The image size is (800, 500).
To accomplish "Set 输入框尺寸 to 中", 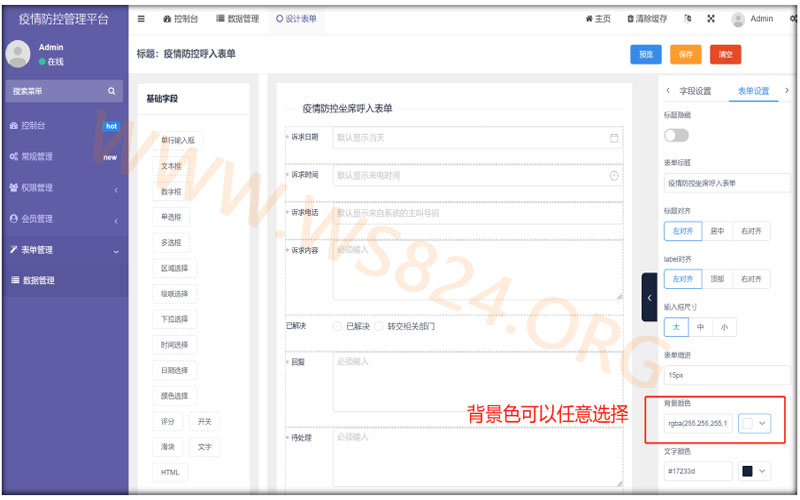I will pos(701,327).
